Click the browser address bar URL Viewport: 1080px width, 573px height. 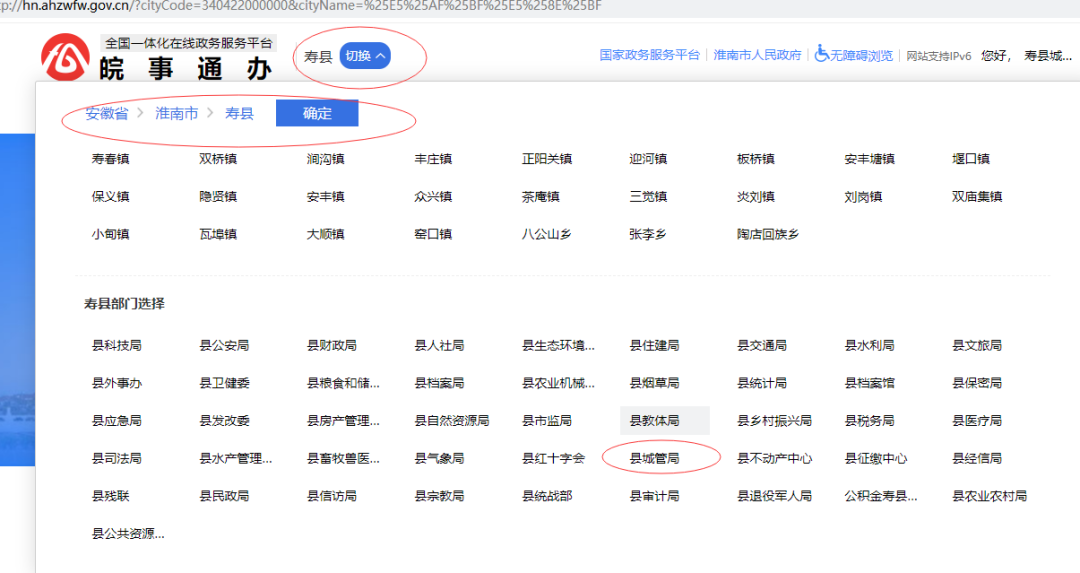301,6
